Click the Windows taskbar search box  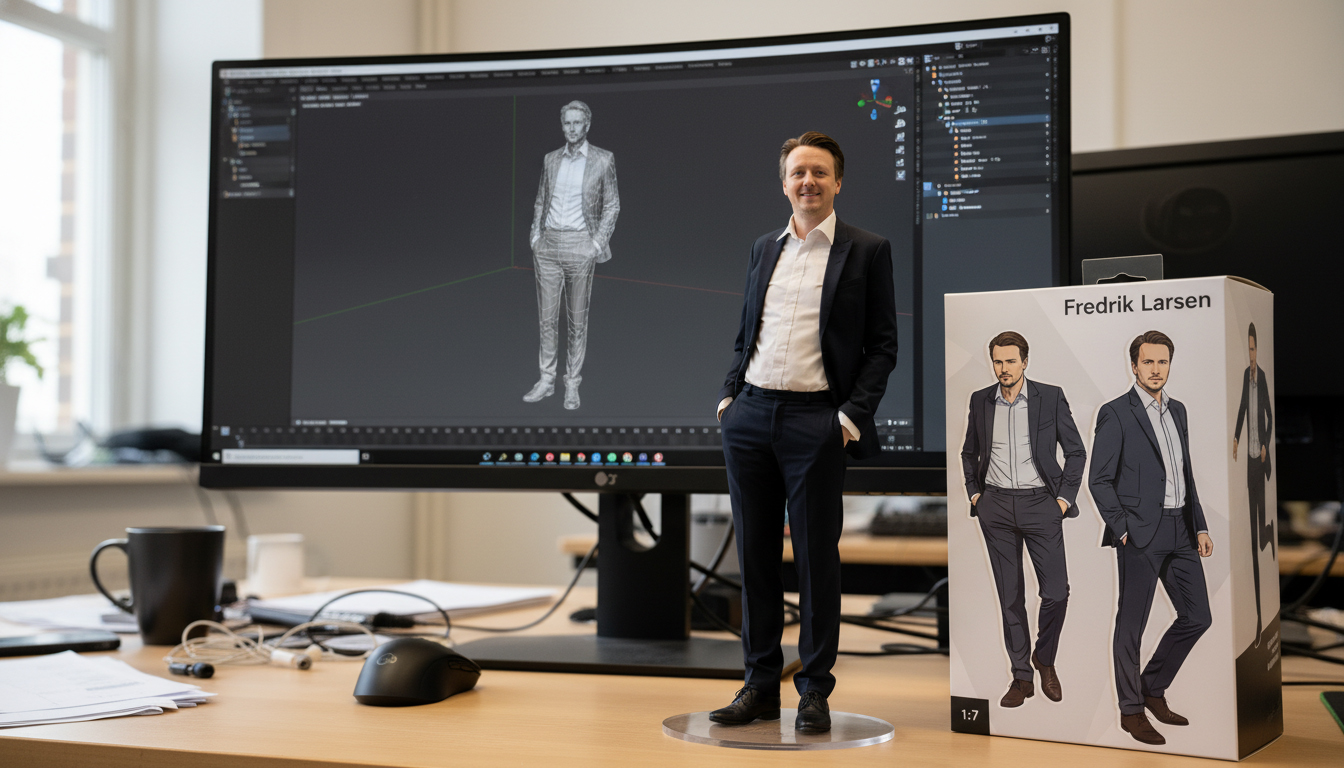290,456
